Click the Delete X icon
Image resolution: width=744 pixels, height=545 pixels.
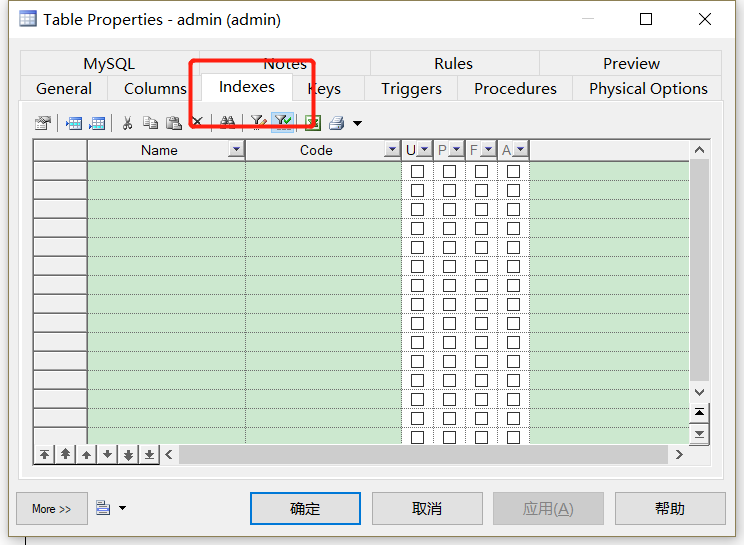pos(197,122)
